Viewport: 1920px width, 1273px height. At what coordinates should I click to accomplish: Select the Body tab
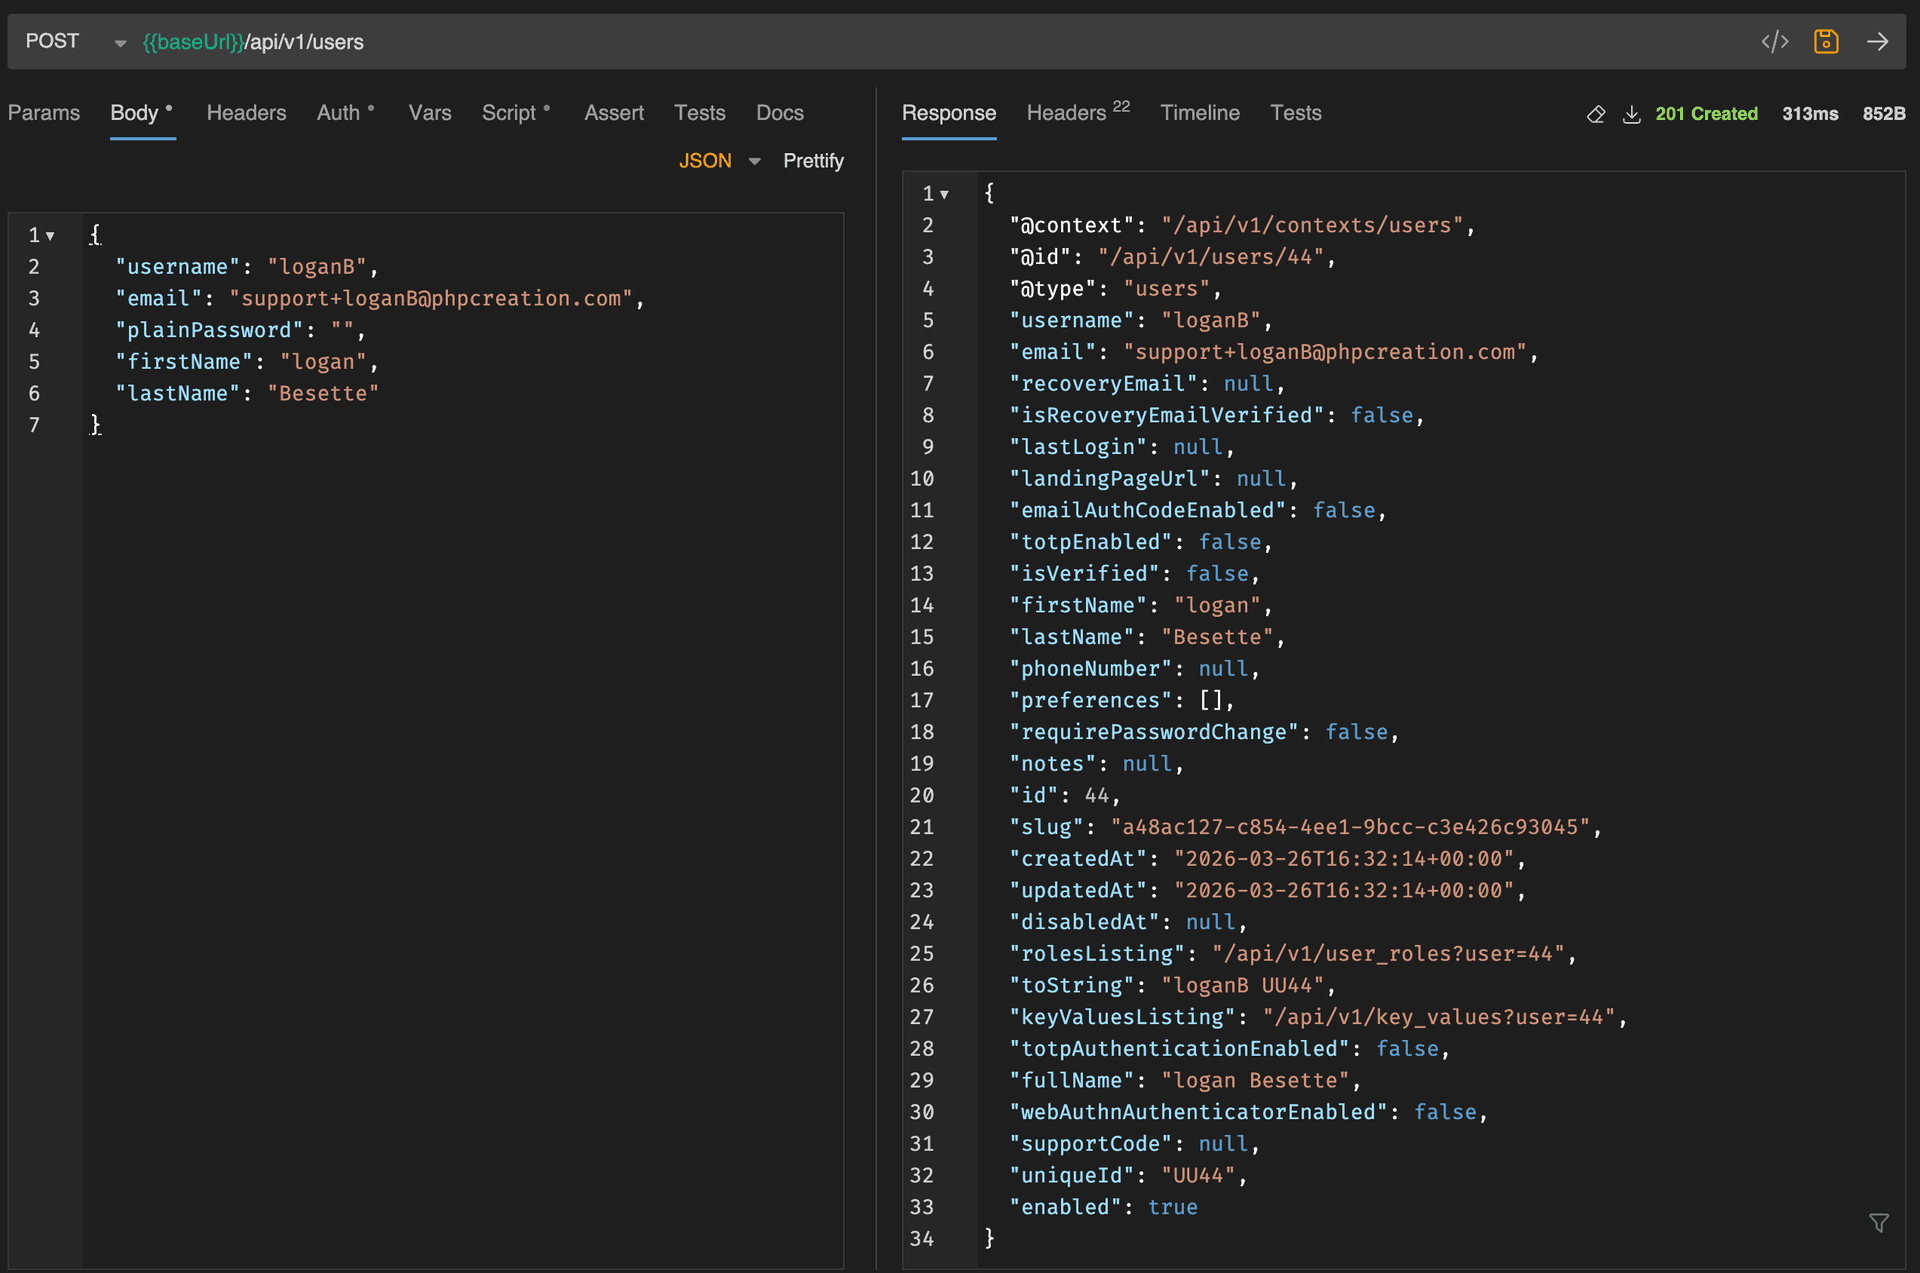142,113
